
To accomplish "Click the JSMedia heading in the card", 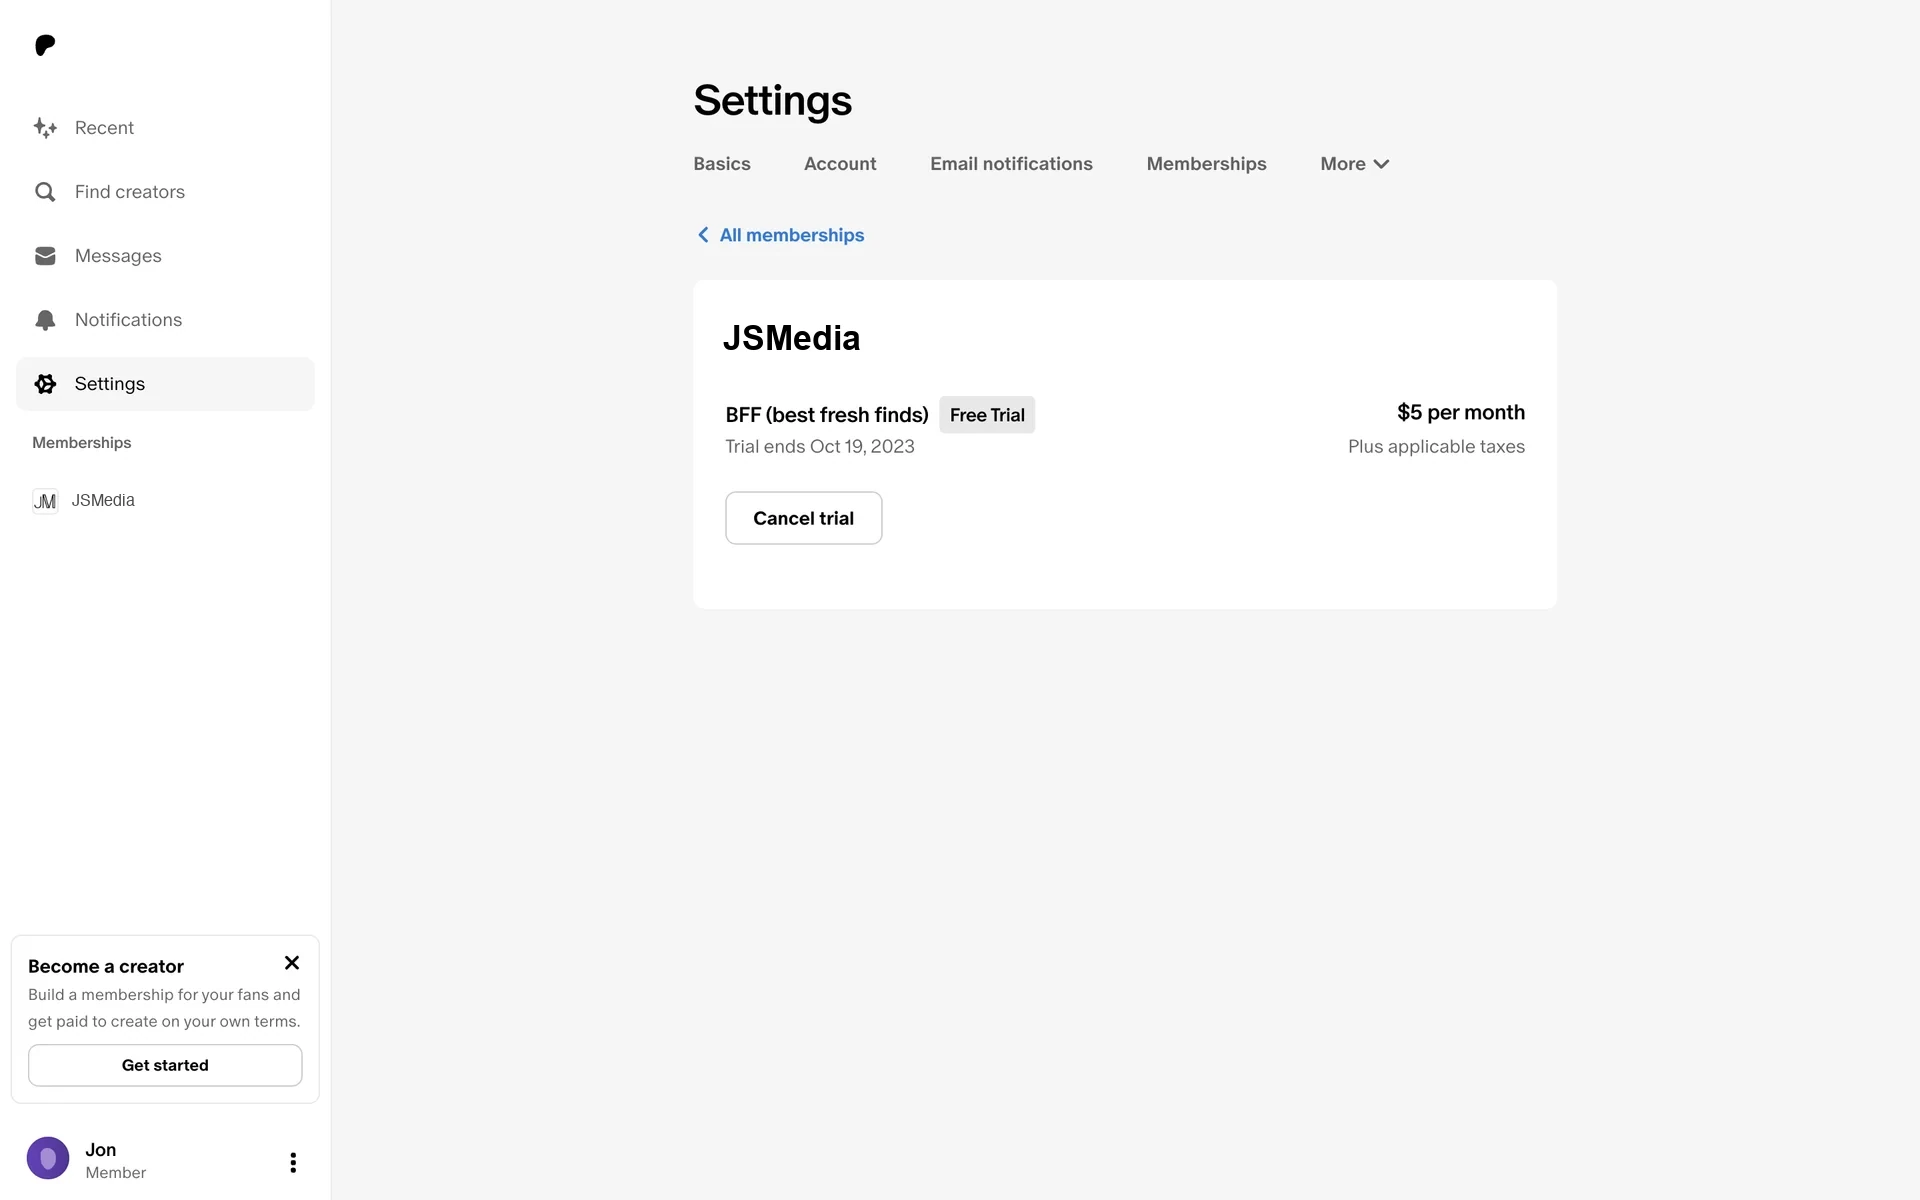I will pyautogui.click(x=791, y=338).
